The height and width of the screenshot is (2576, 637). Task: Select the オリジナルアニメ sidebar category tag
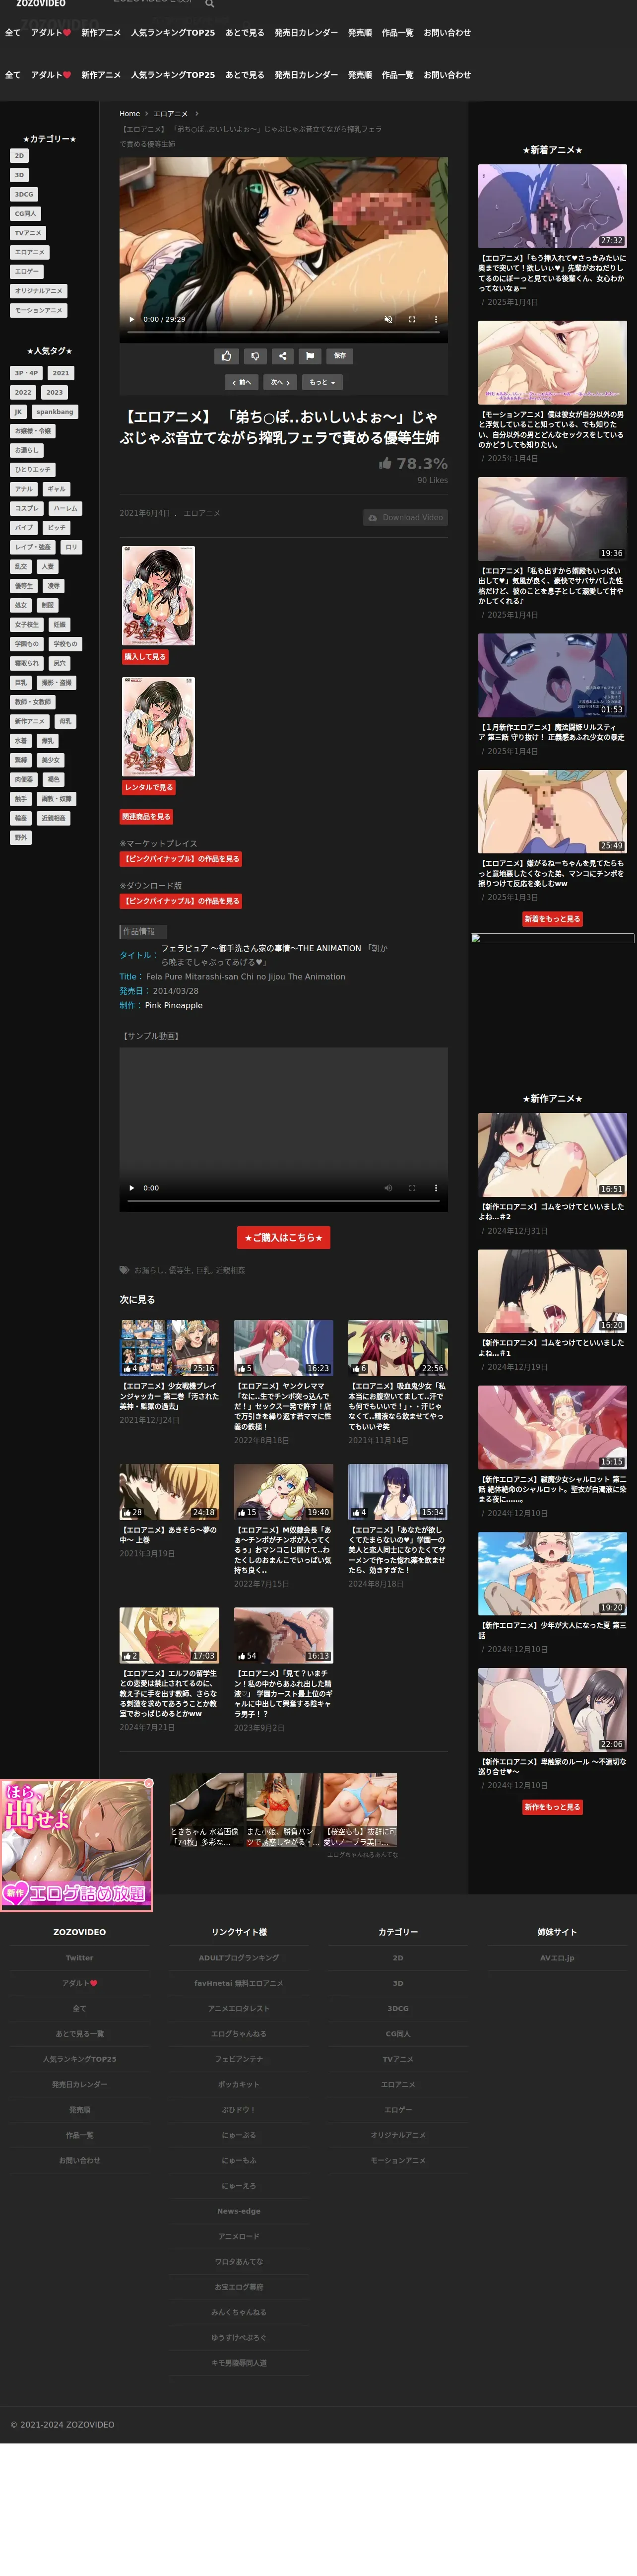pos(38,291)
